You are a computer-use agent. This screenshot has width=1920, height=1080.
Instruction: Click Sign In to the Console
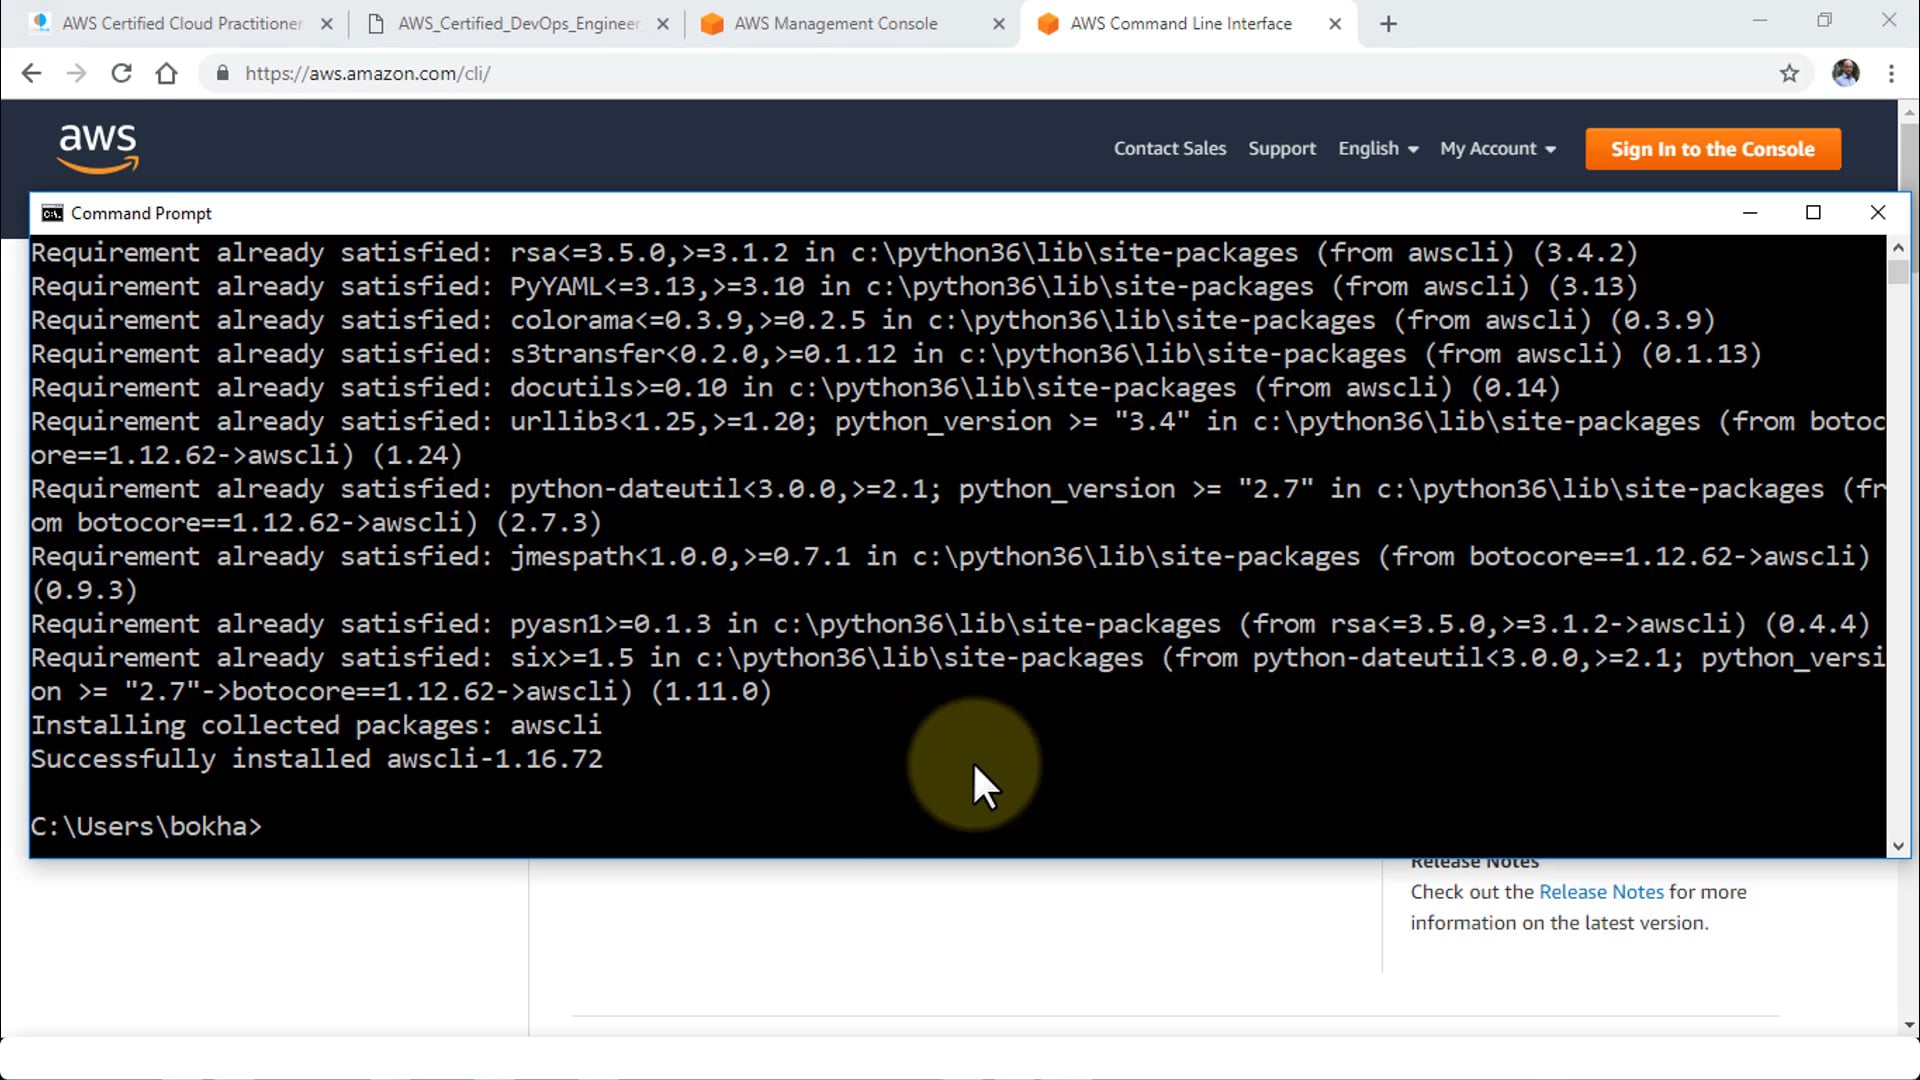point(1712,149)
